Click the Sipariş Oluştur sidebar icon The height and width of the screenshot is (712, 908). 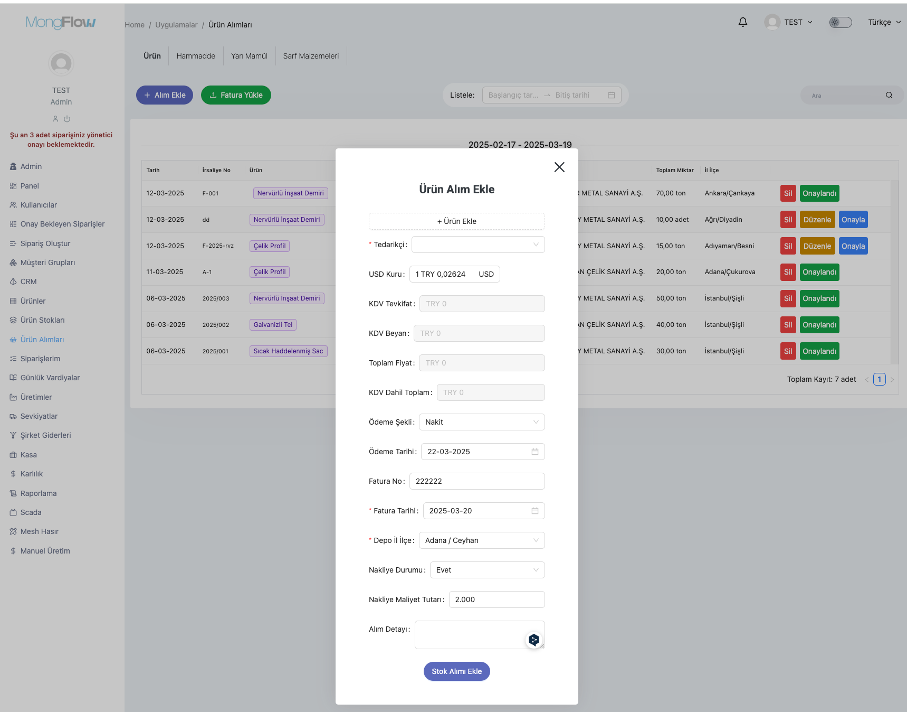coord(13,243)
